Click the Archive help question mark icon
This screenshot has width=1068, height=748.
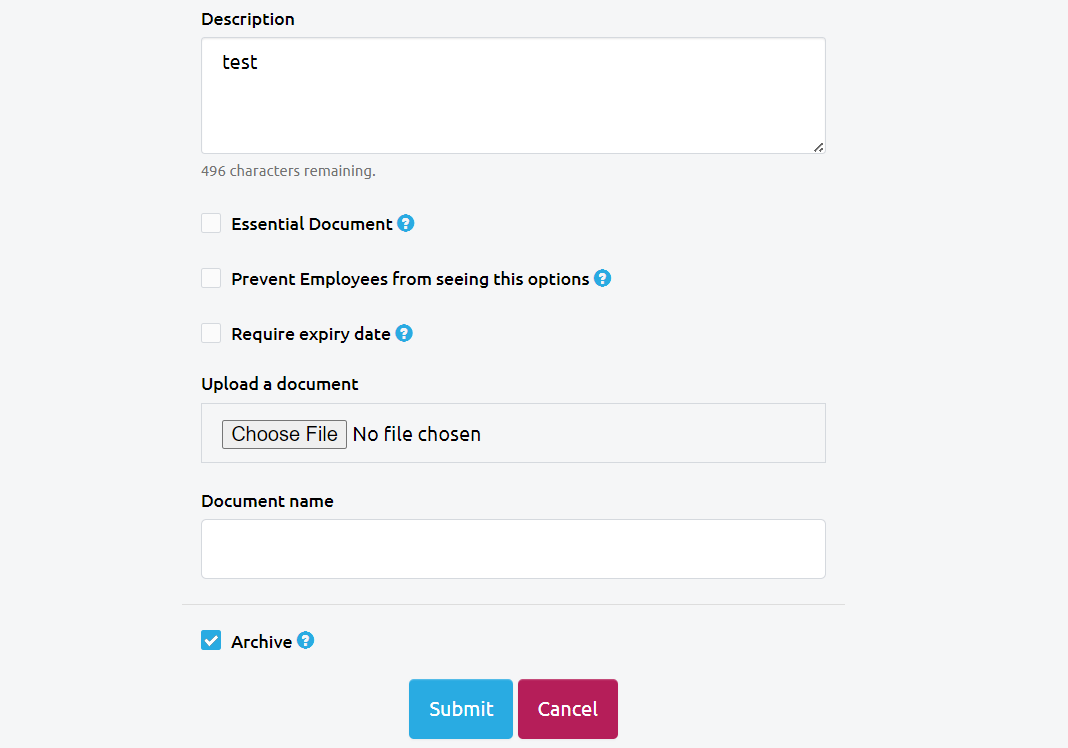[x=306, y=641]
